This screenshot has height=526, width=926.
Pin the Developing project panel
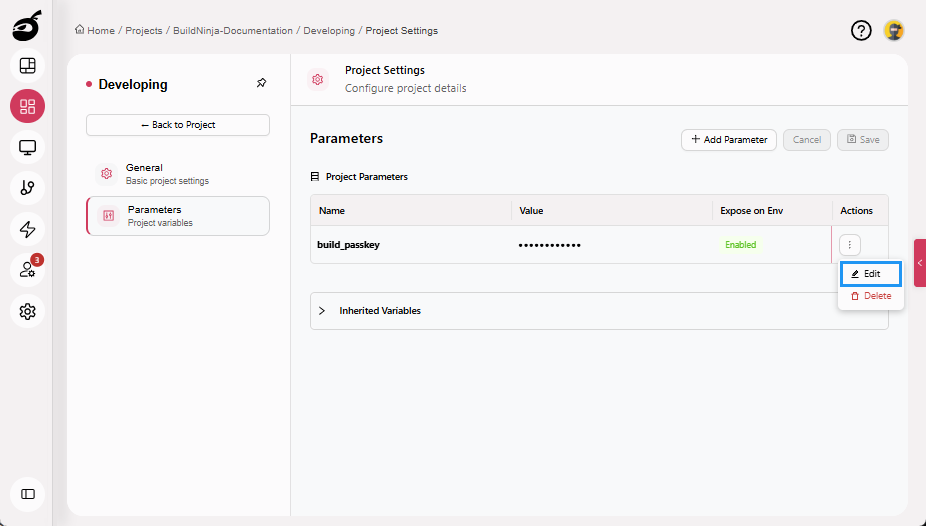pos(262,83)
